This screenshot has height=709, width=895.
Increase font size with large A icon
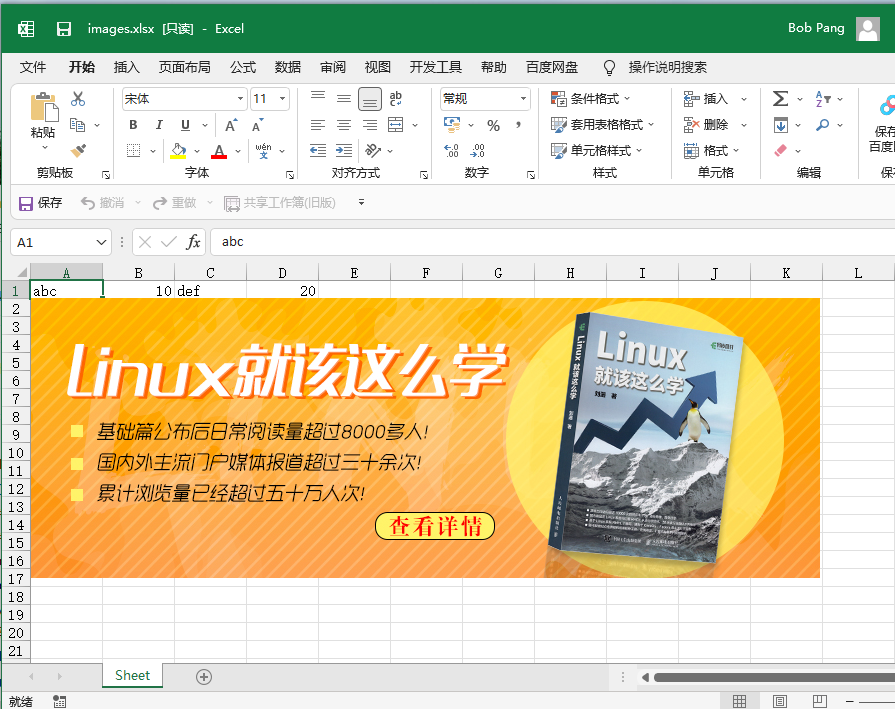pyautogui.click(x=231, y=125)
